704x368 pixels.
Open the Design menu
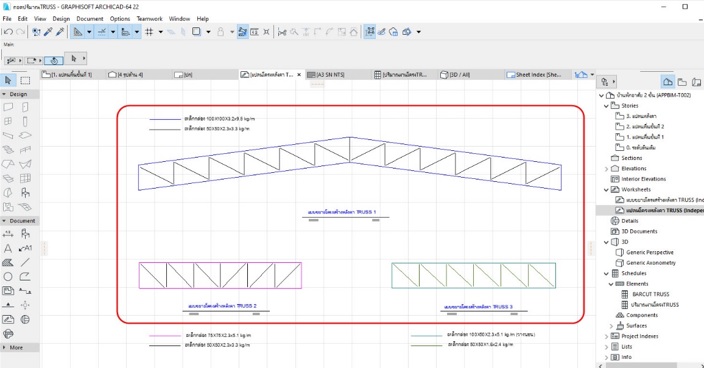pyautogui.click(x=61, y=19)
